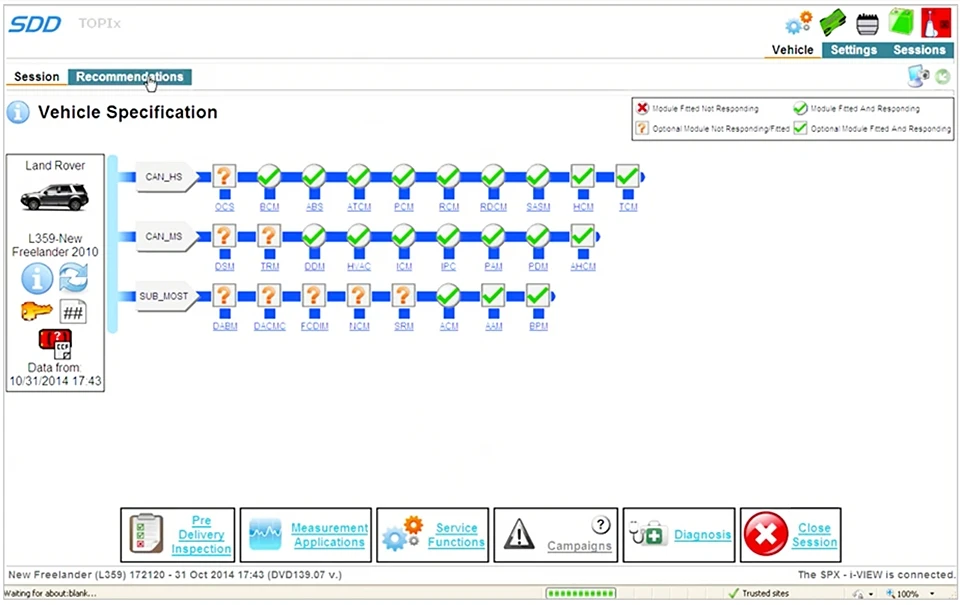Click the orange key icon
This screenshot has width=960, height=605.
pos(37,312)
